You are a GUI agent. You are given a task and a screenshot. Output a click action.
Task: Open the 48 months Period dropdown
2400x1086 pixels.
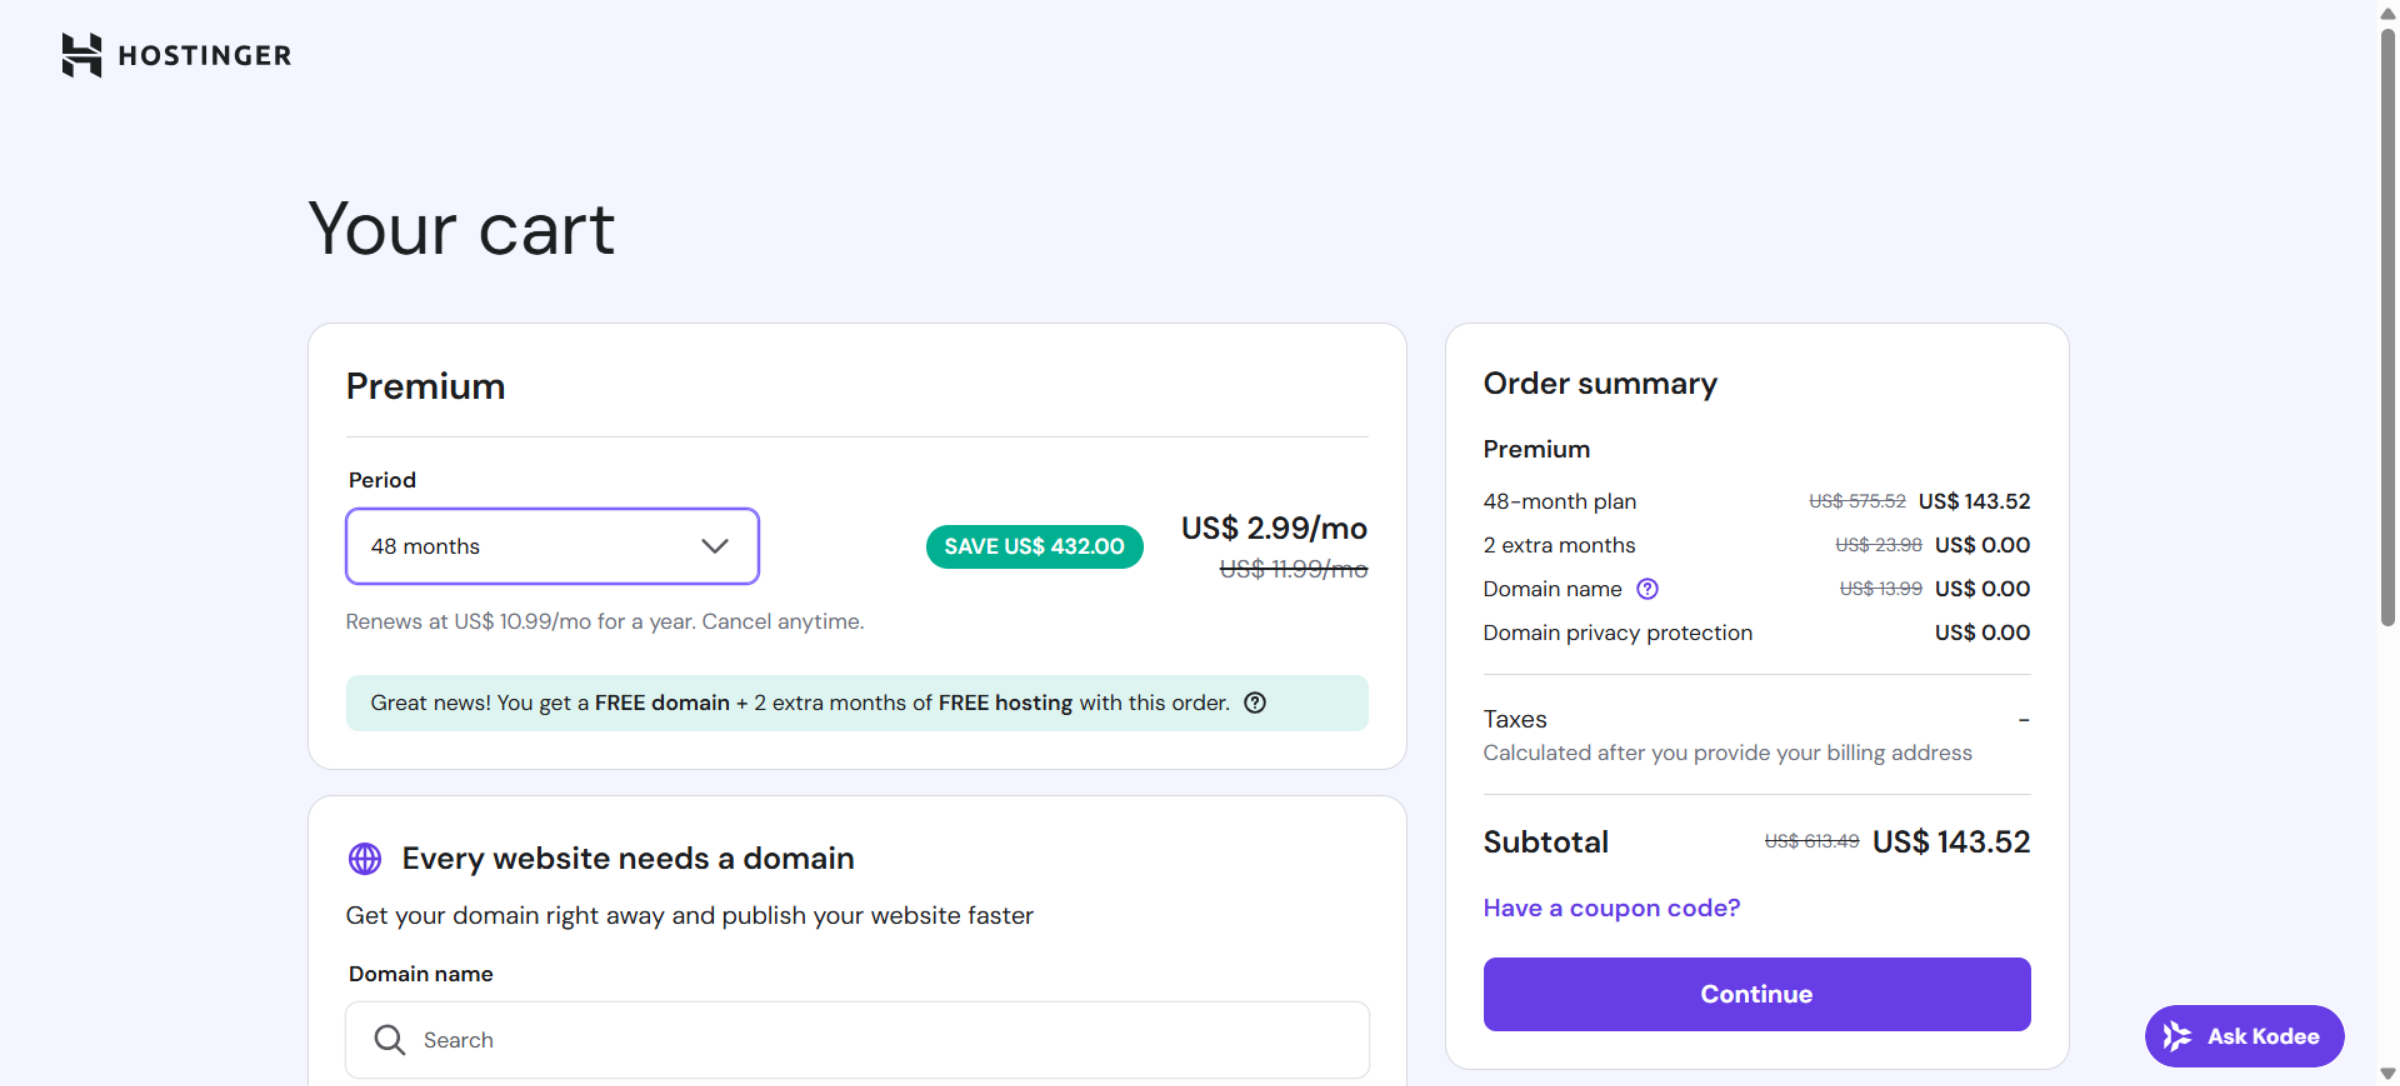[x=551, y=546]
